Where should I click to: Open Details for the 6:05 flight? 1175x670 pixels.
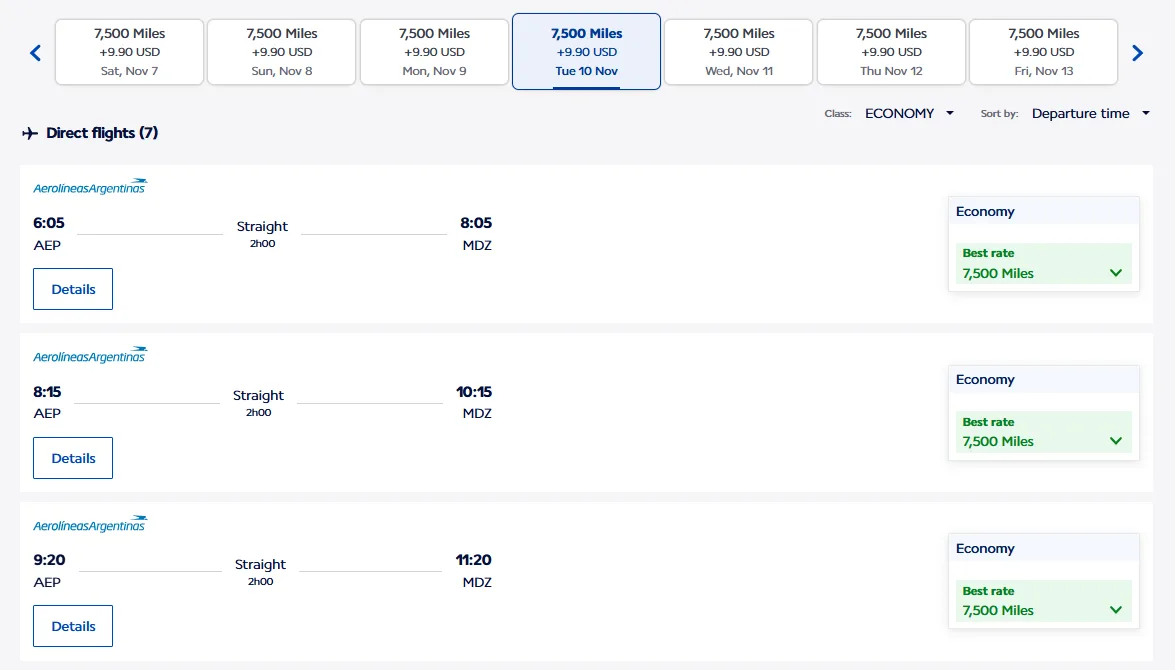coord(73,289)
